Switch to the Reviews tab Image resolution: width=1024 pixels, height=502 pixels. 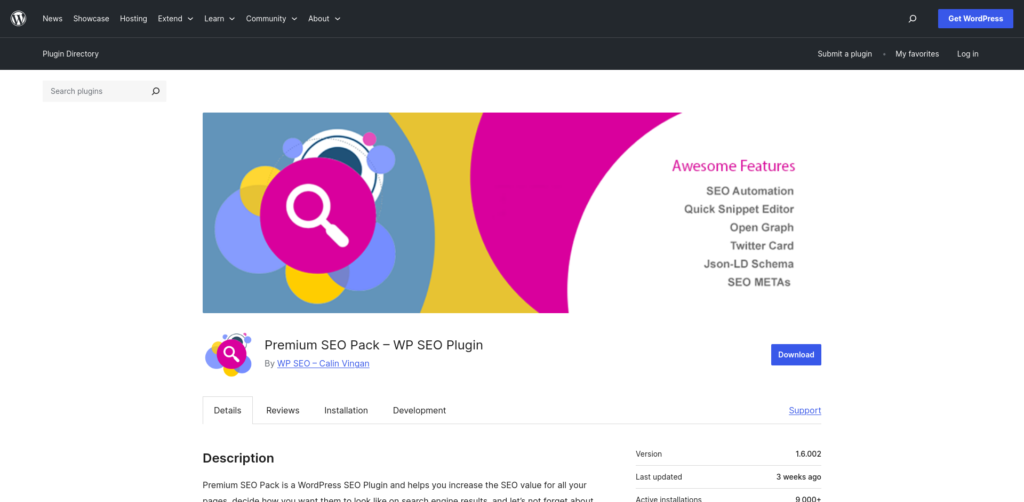283,410
